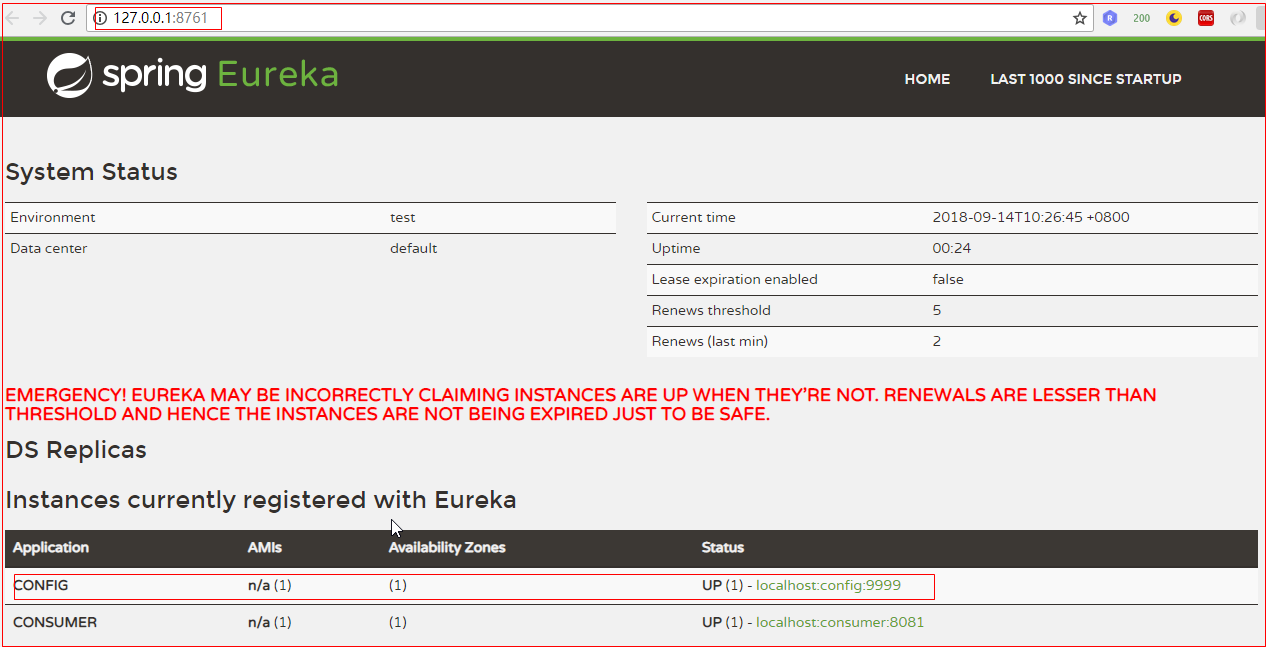The width and height of the screenshot is (1266, 647).
Task: Click the Renews threshold label
Action: pos(711,310)
